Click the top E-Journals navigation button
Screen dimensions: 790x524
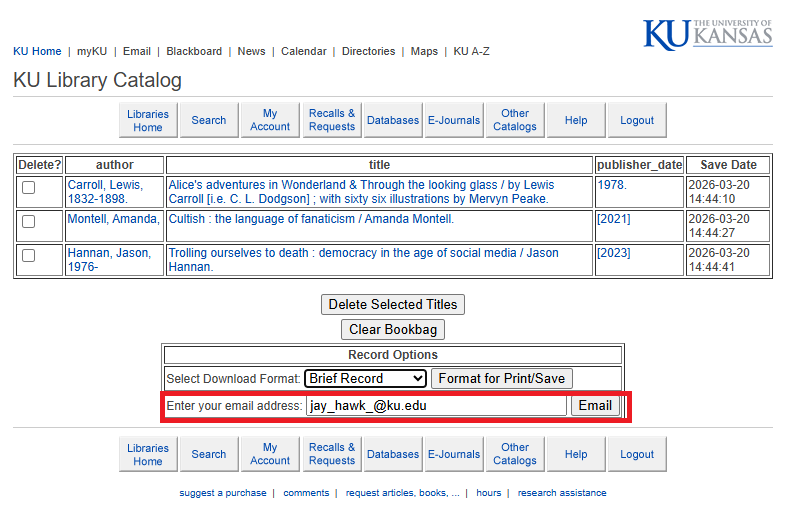pos(454,120)
